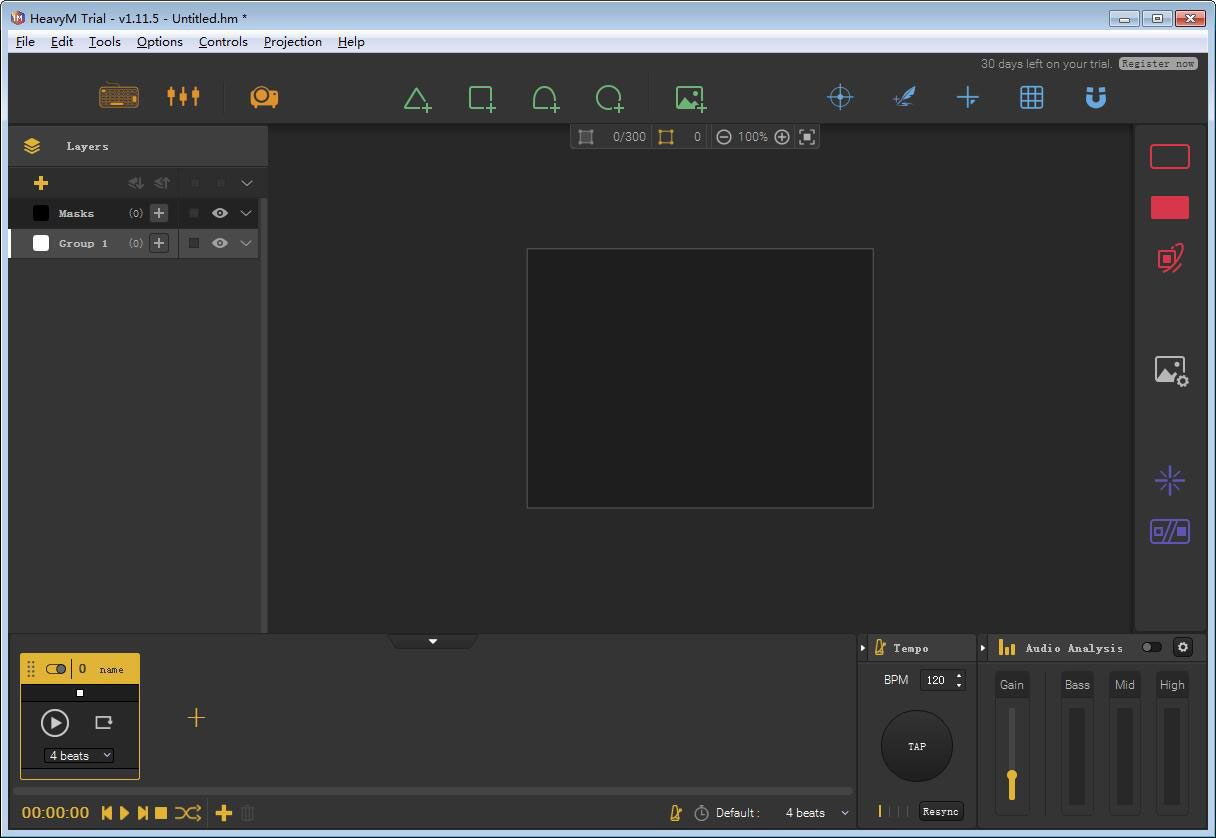Select the add rectangle shape tool

pos(481,98)
